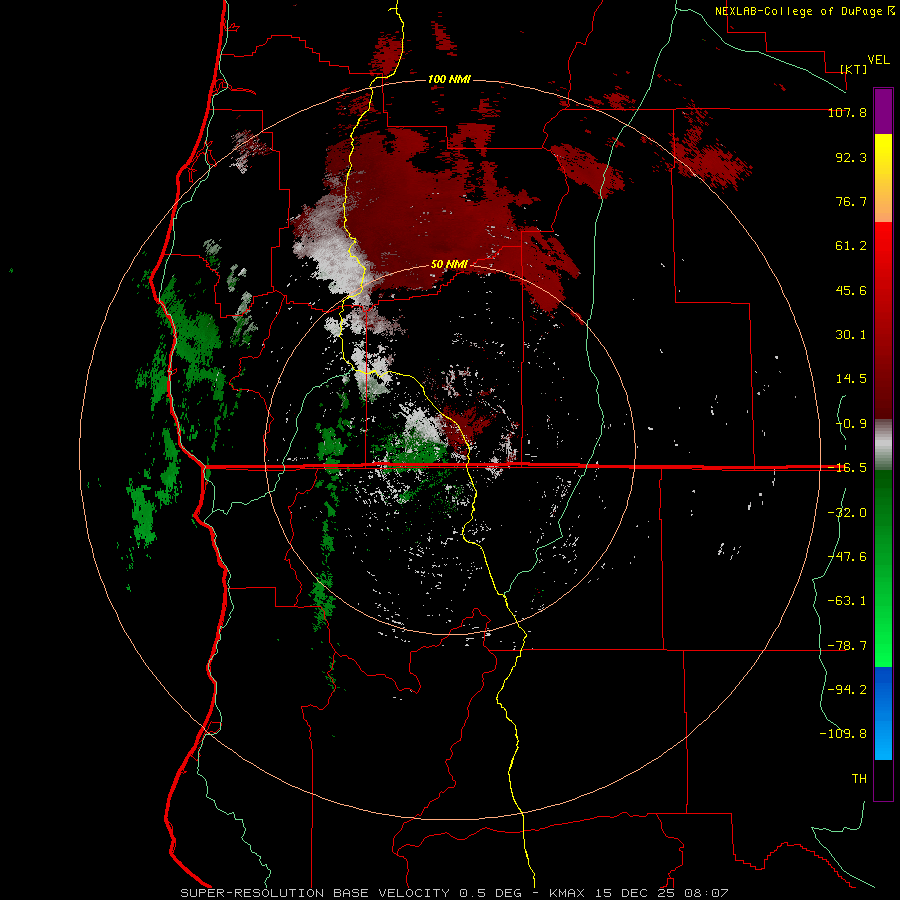Click the 14.5 legend value
The image size is (900, 900).
point(851,379)
